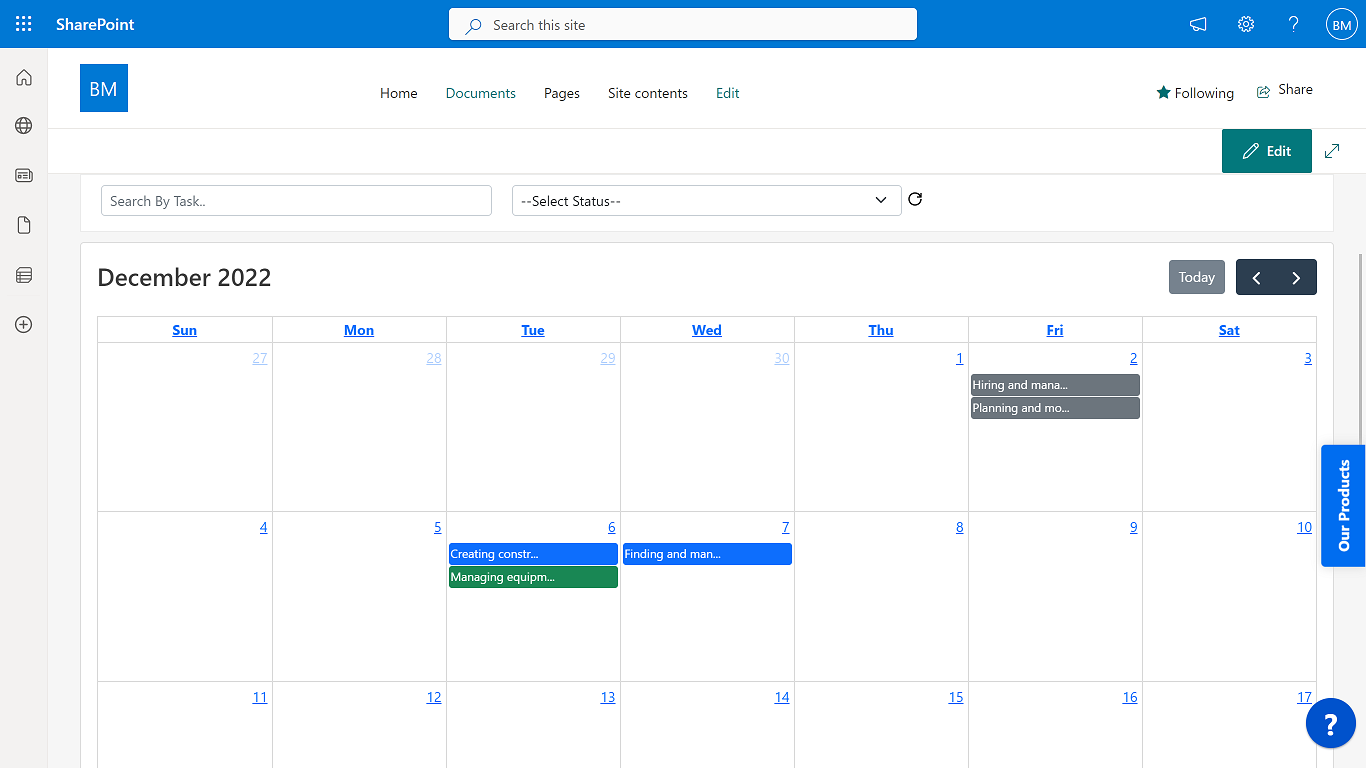Viewport: 1366px width, 768px height.
Task: Click the Sat column header
Action: [1229, 330]
